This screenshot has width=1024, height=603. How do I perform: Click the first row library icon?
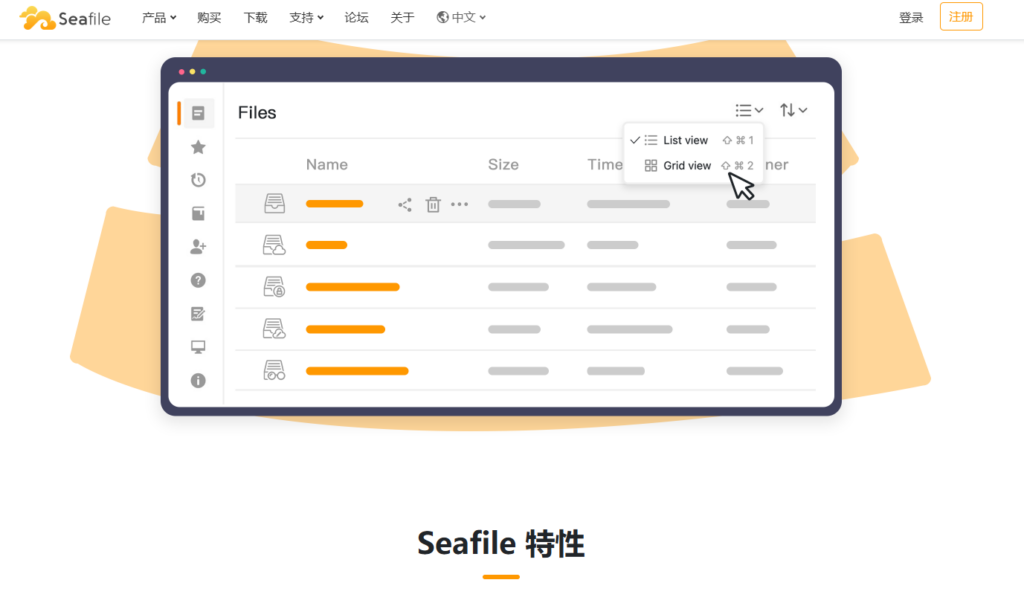point(274,203)
